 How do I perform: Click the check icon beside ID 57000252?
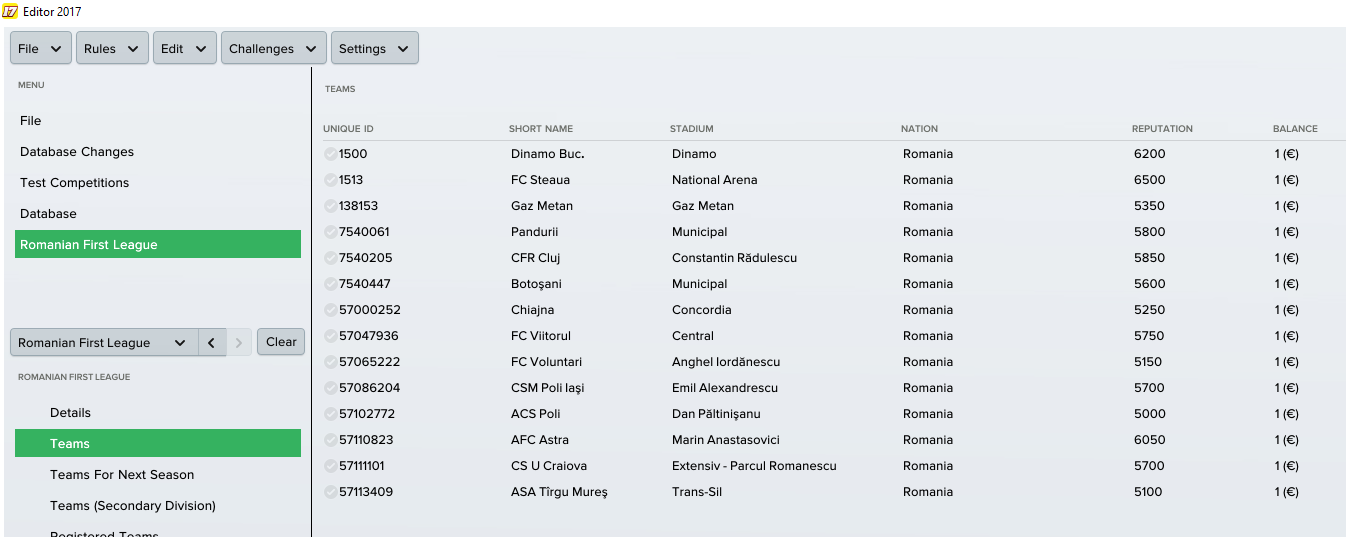pos(331,310)
